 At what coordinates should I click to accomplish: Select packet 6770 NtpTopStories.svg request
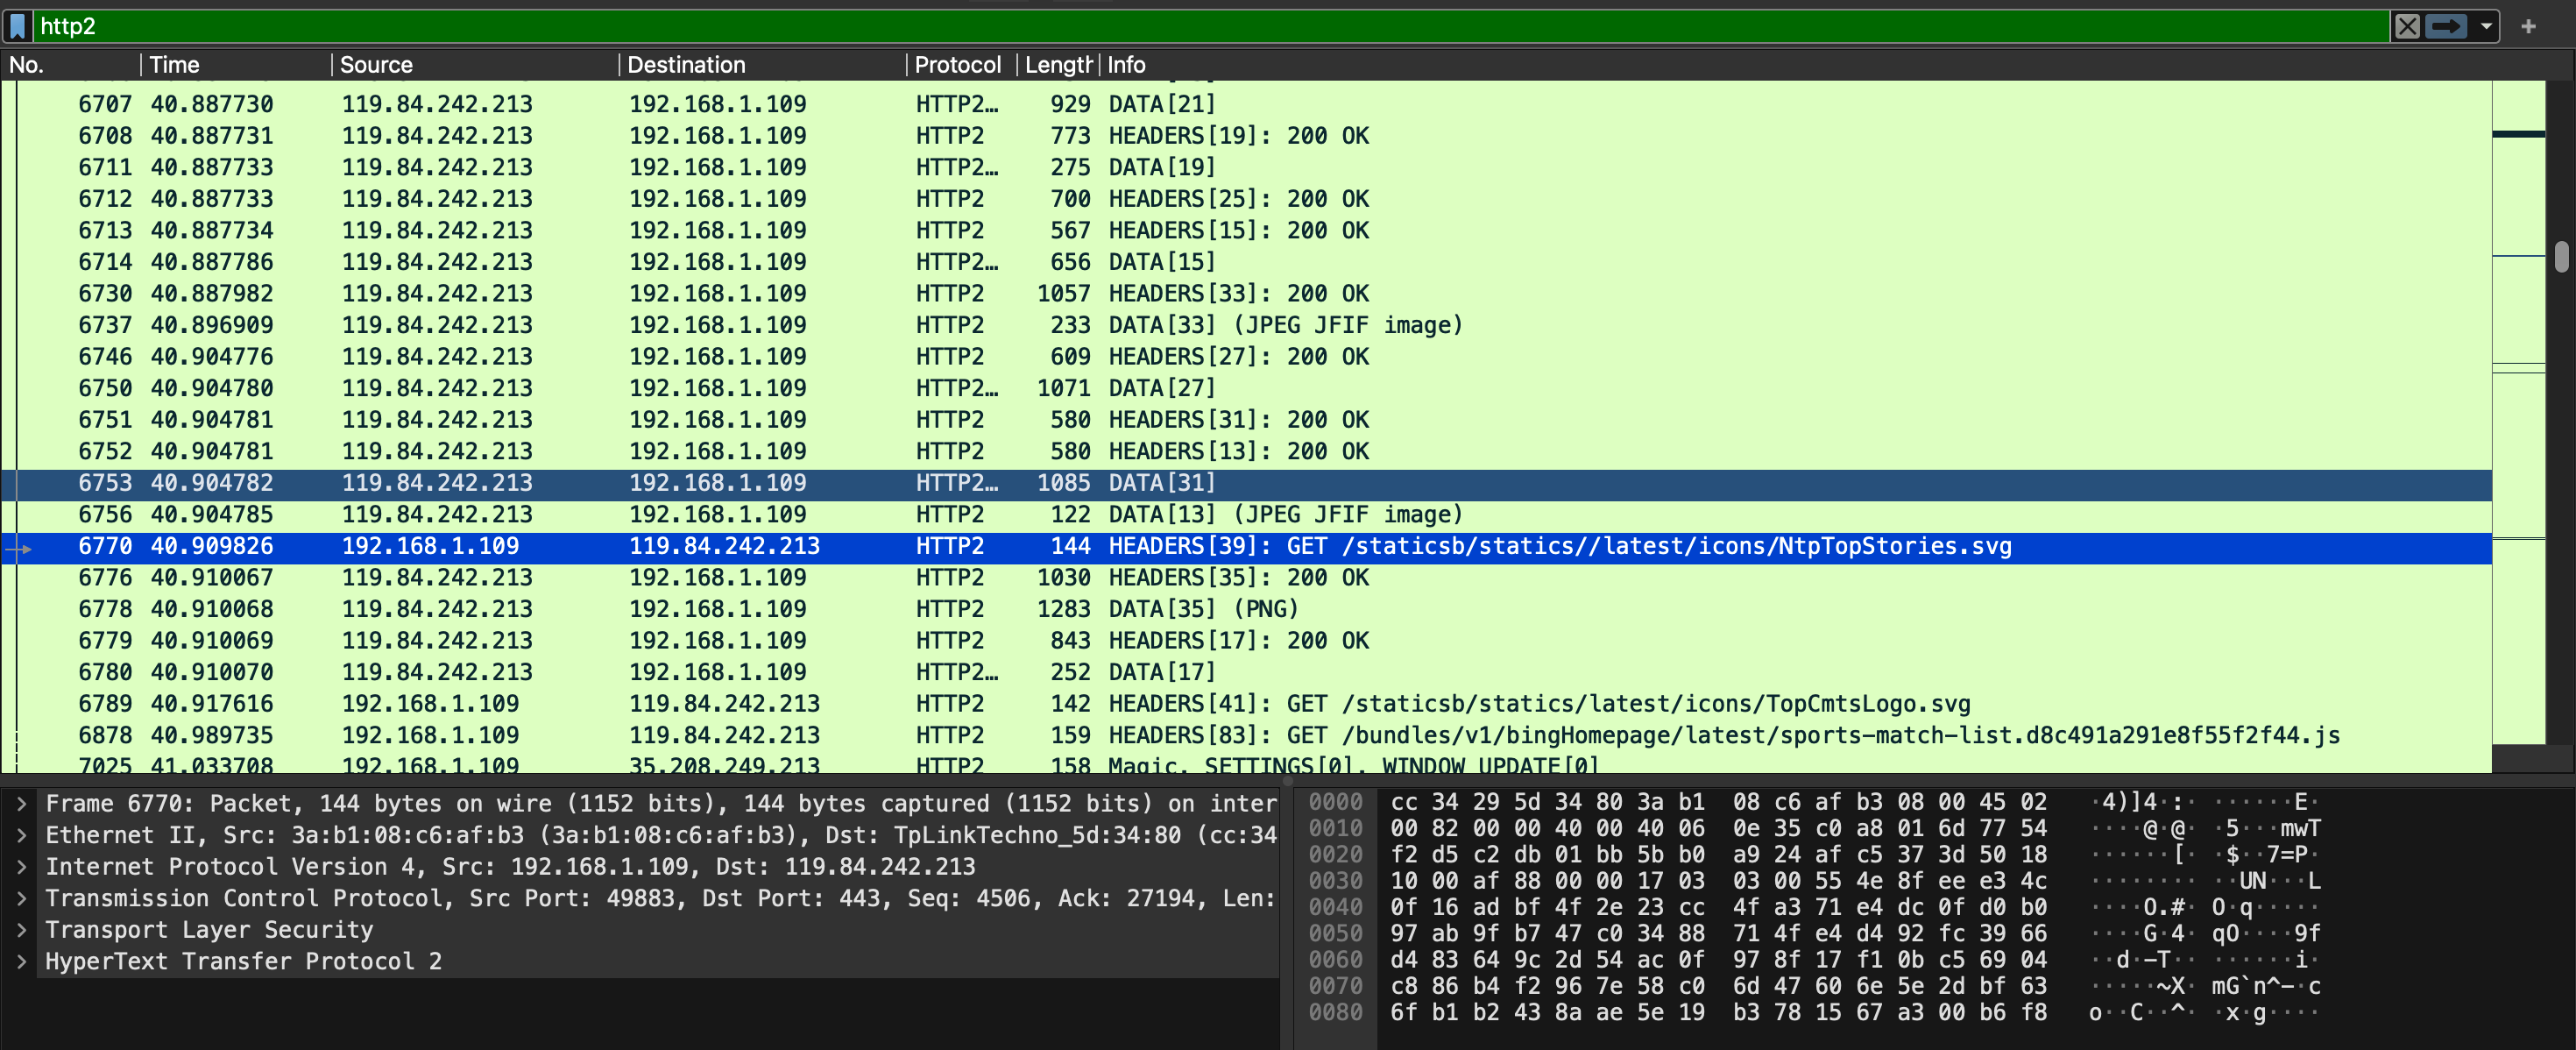[x=1246, y=546]
